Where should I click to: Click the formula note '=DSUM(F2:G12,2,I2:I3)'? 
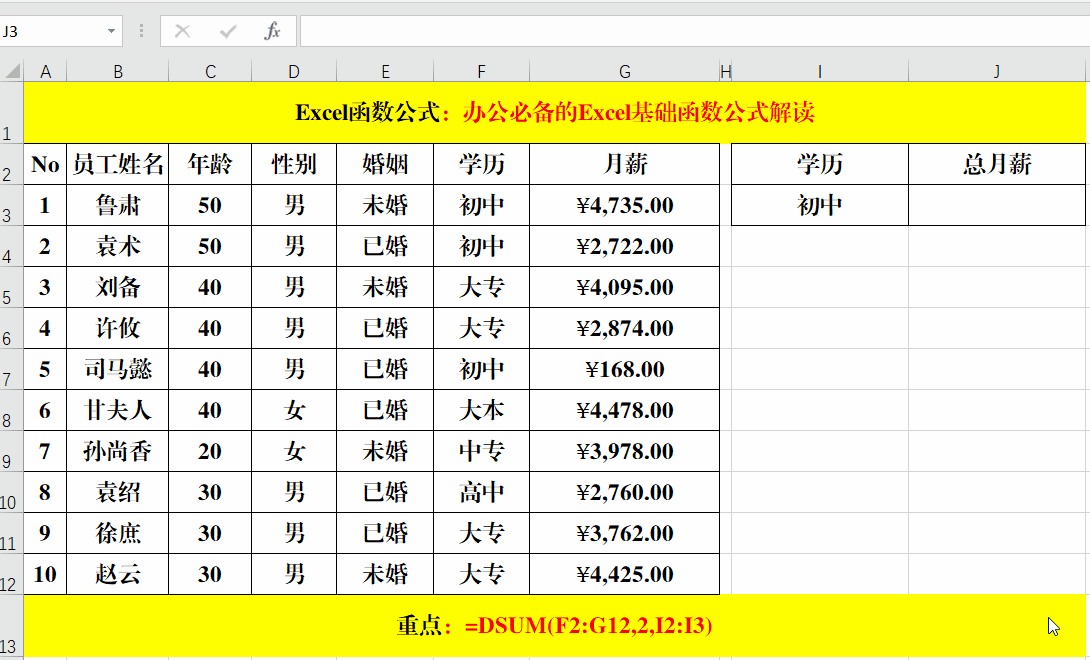[x=589, y=626]
